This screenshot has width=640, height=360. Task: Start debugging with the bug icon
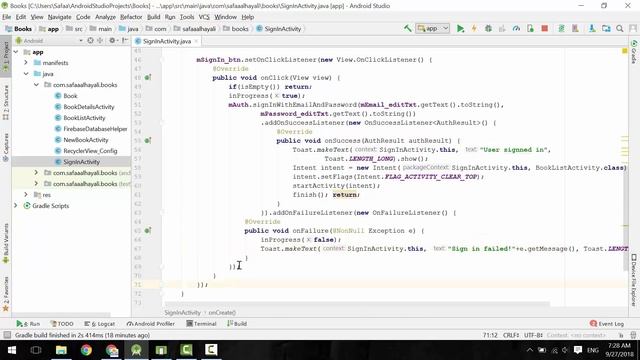pos(488,29)
